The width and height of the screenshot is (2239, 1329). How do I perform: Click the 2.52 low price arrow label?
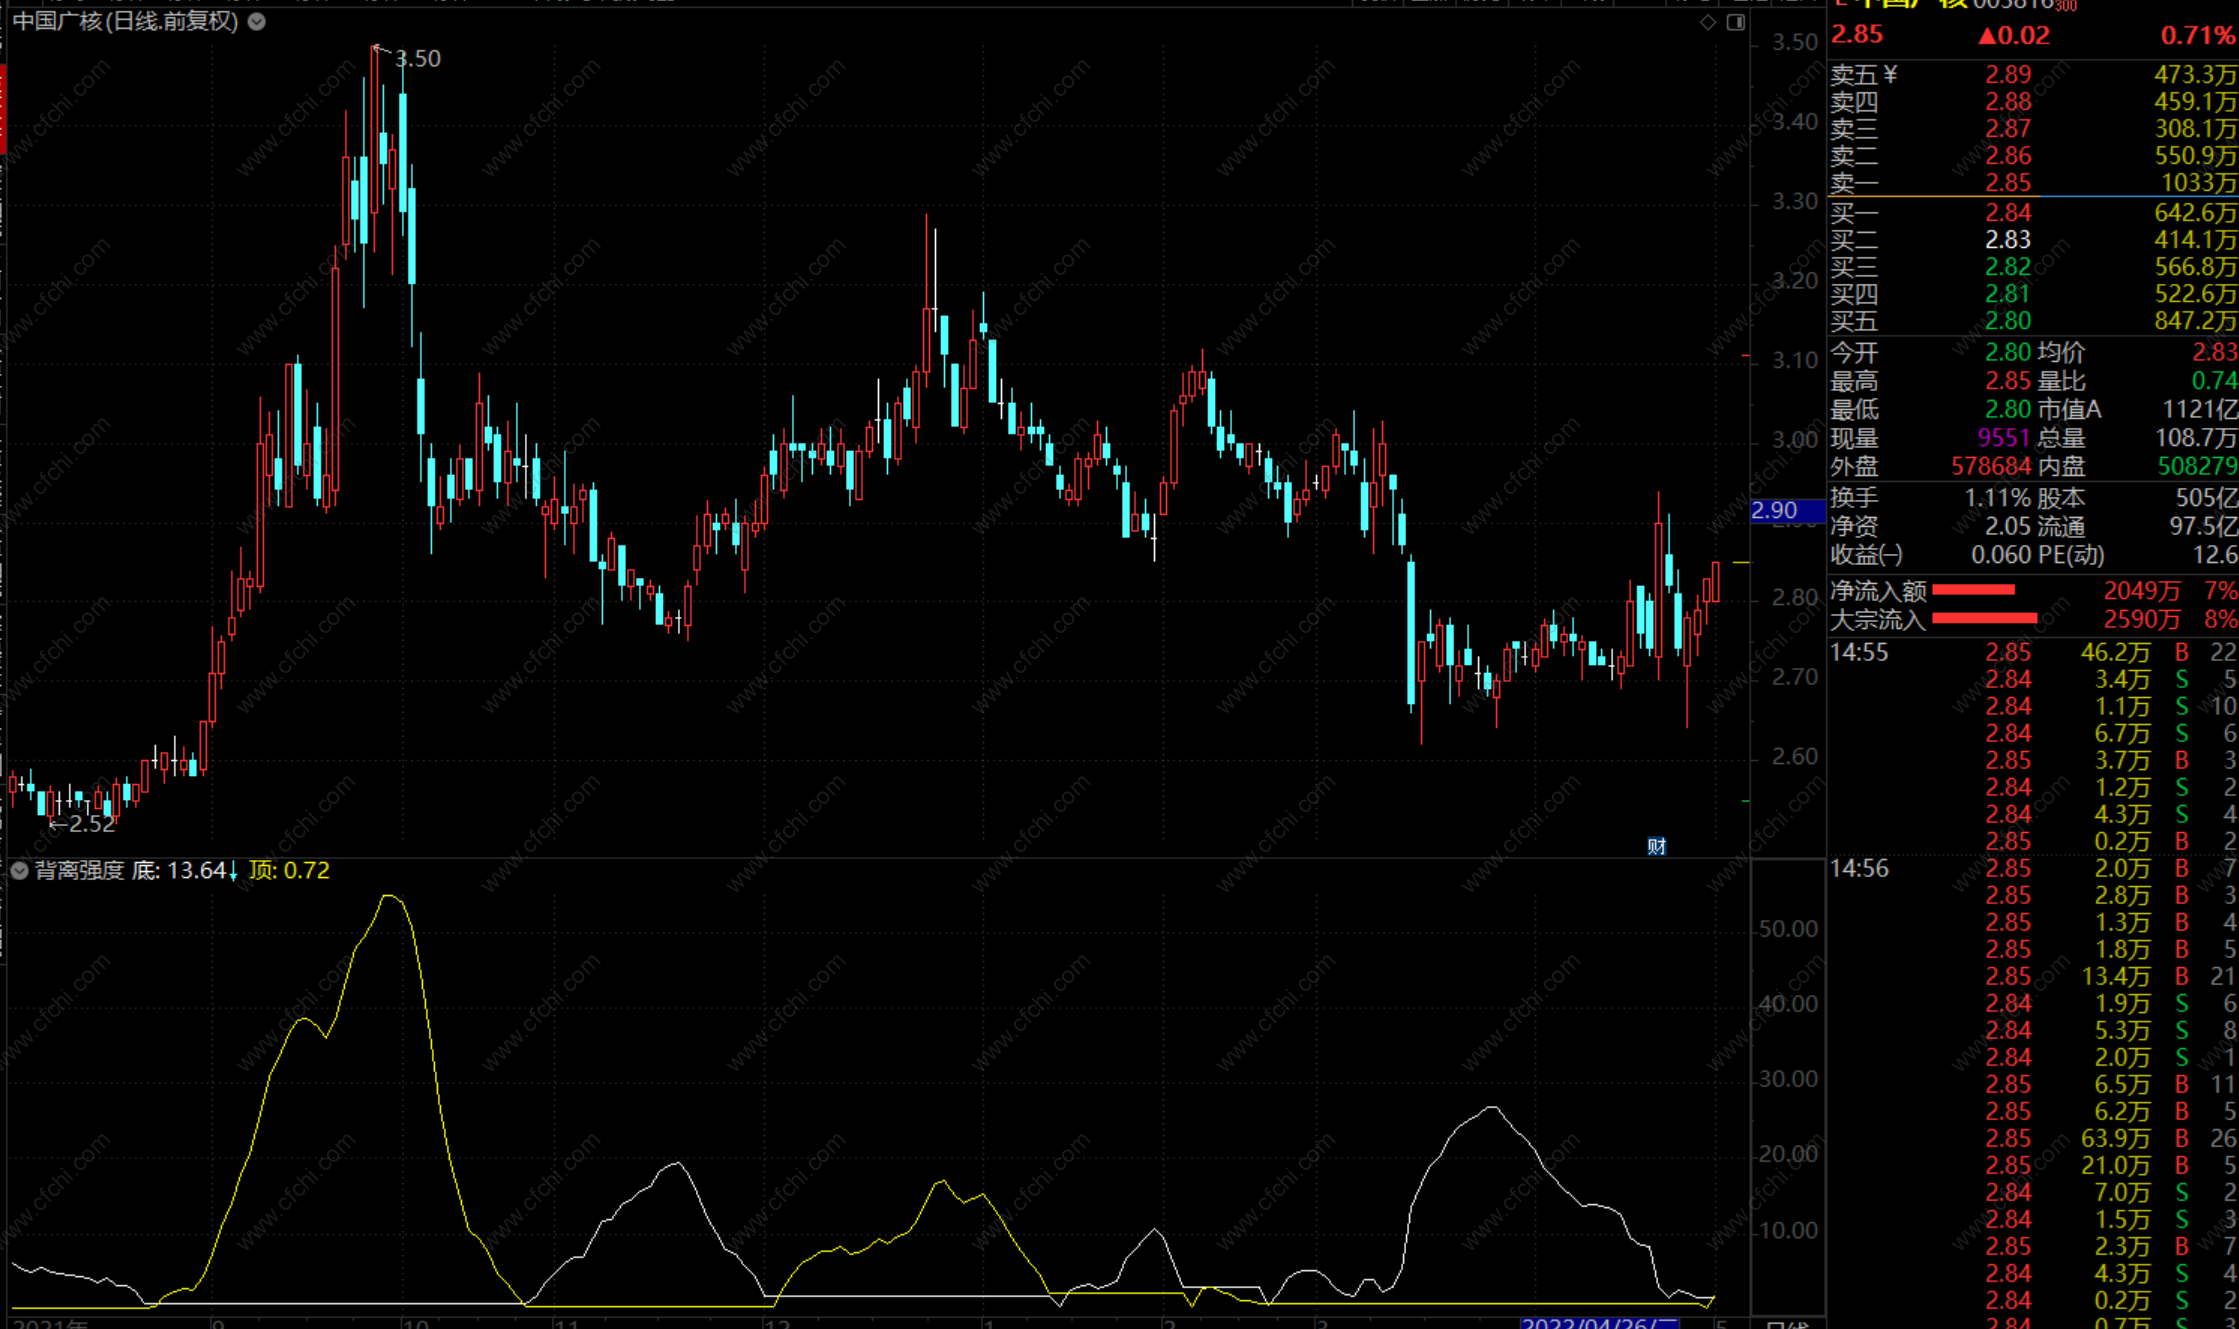coord(90,824)
